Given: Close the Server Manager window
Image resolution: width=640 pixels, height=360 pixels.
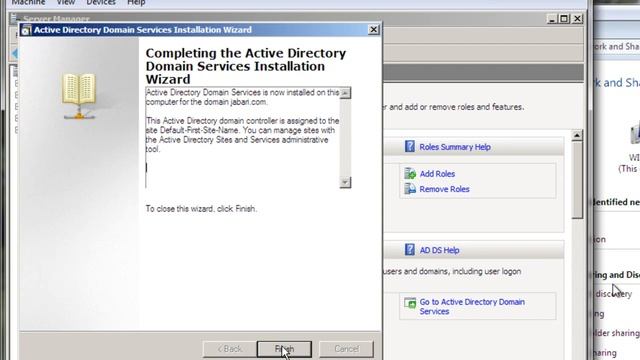Looking at the screenshot, I should pyautogui.click(x=577, y=19).
